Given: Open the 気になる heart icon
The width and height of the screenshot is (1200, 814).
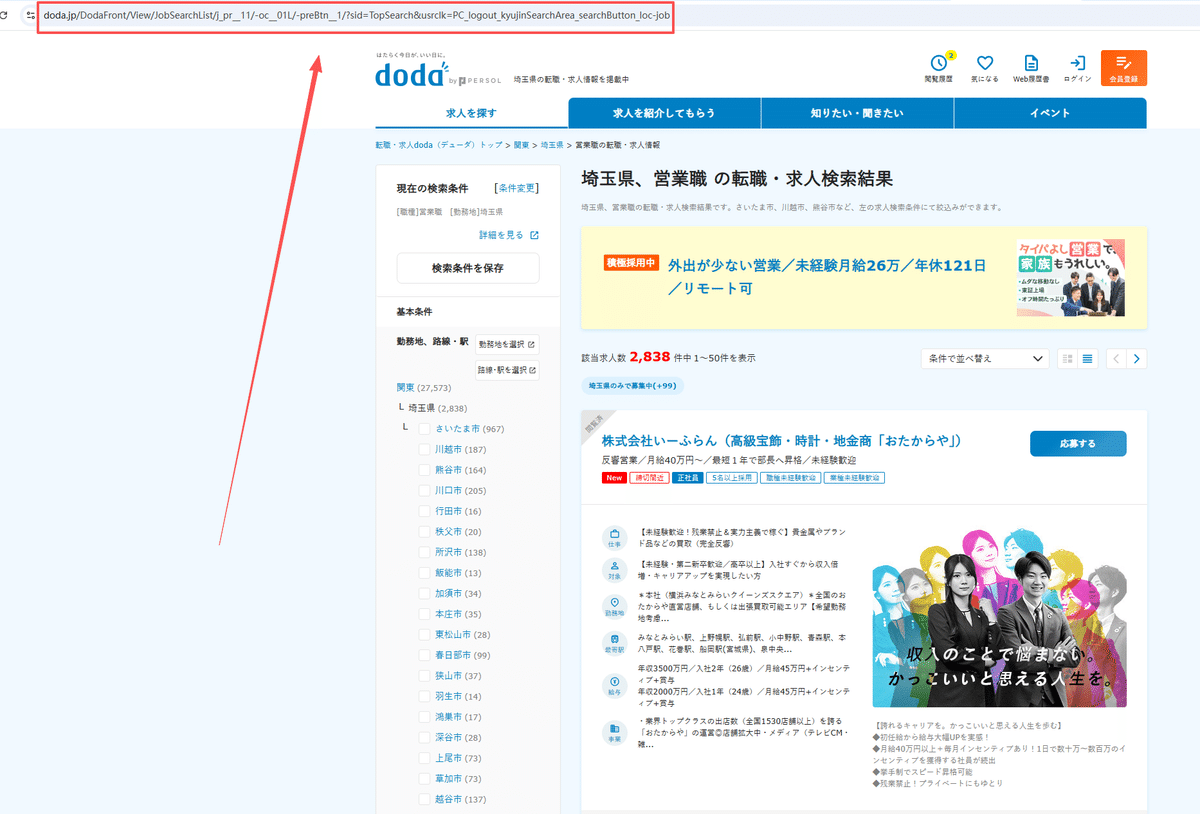Looking at the screenshot, I should coord(984,63).
